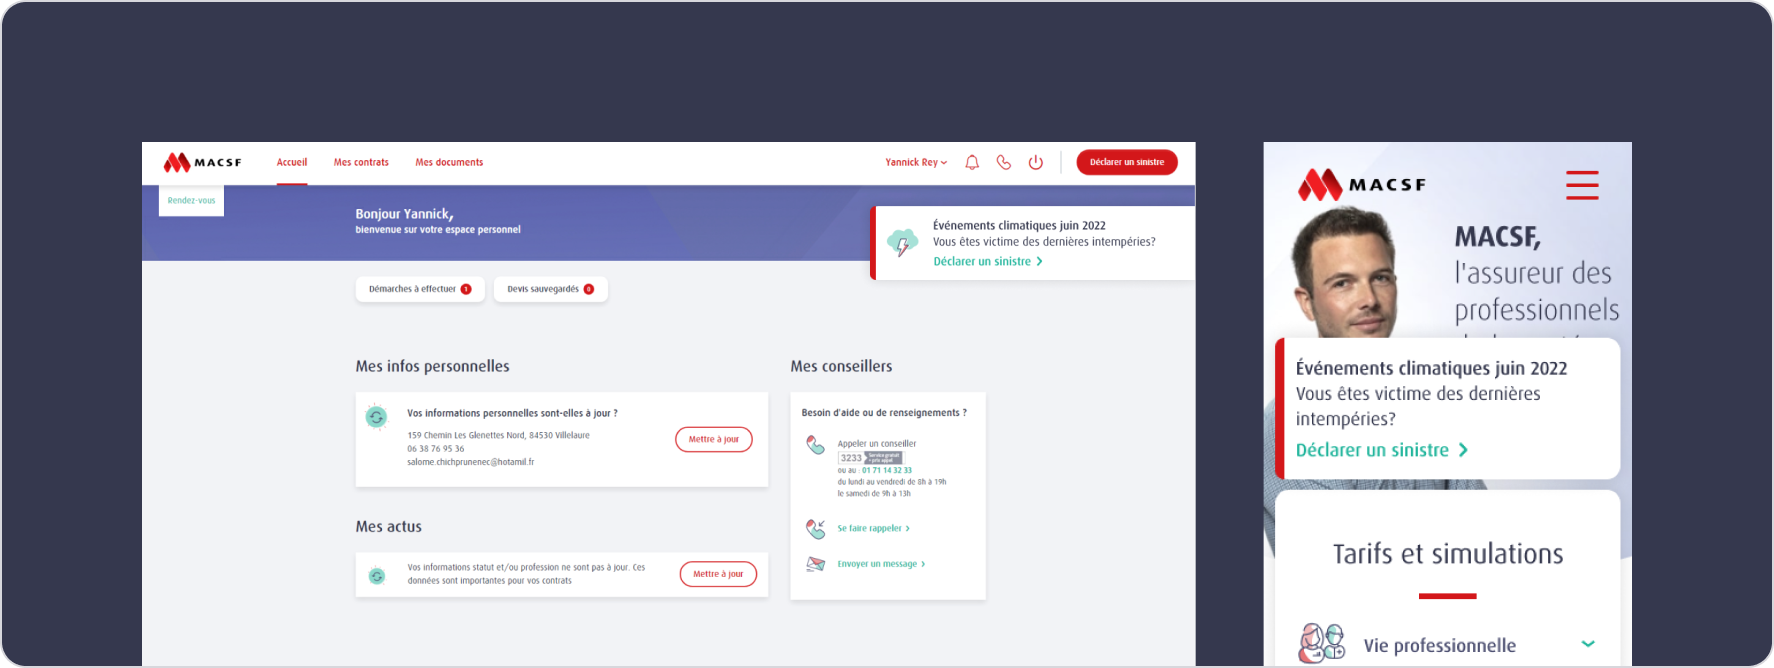Click Mettre à jour in Mes infos personnelles
Image resolution: width=1774 pixels, height=668 pixels.
pyautogui.click(x=714, y=439)
